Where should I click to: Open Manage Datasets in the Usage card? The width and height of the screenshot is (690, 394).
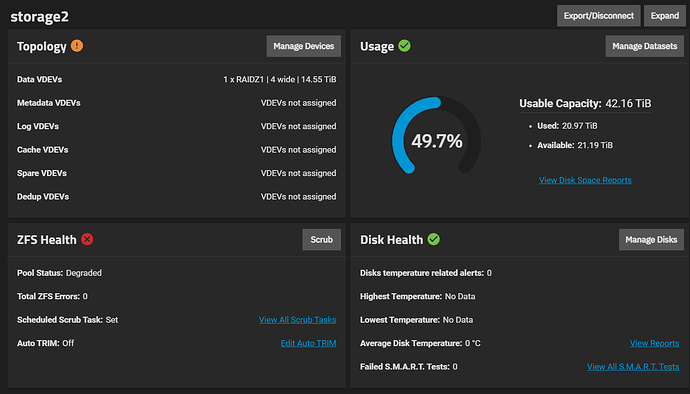645,46
